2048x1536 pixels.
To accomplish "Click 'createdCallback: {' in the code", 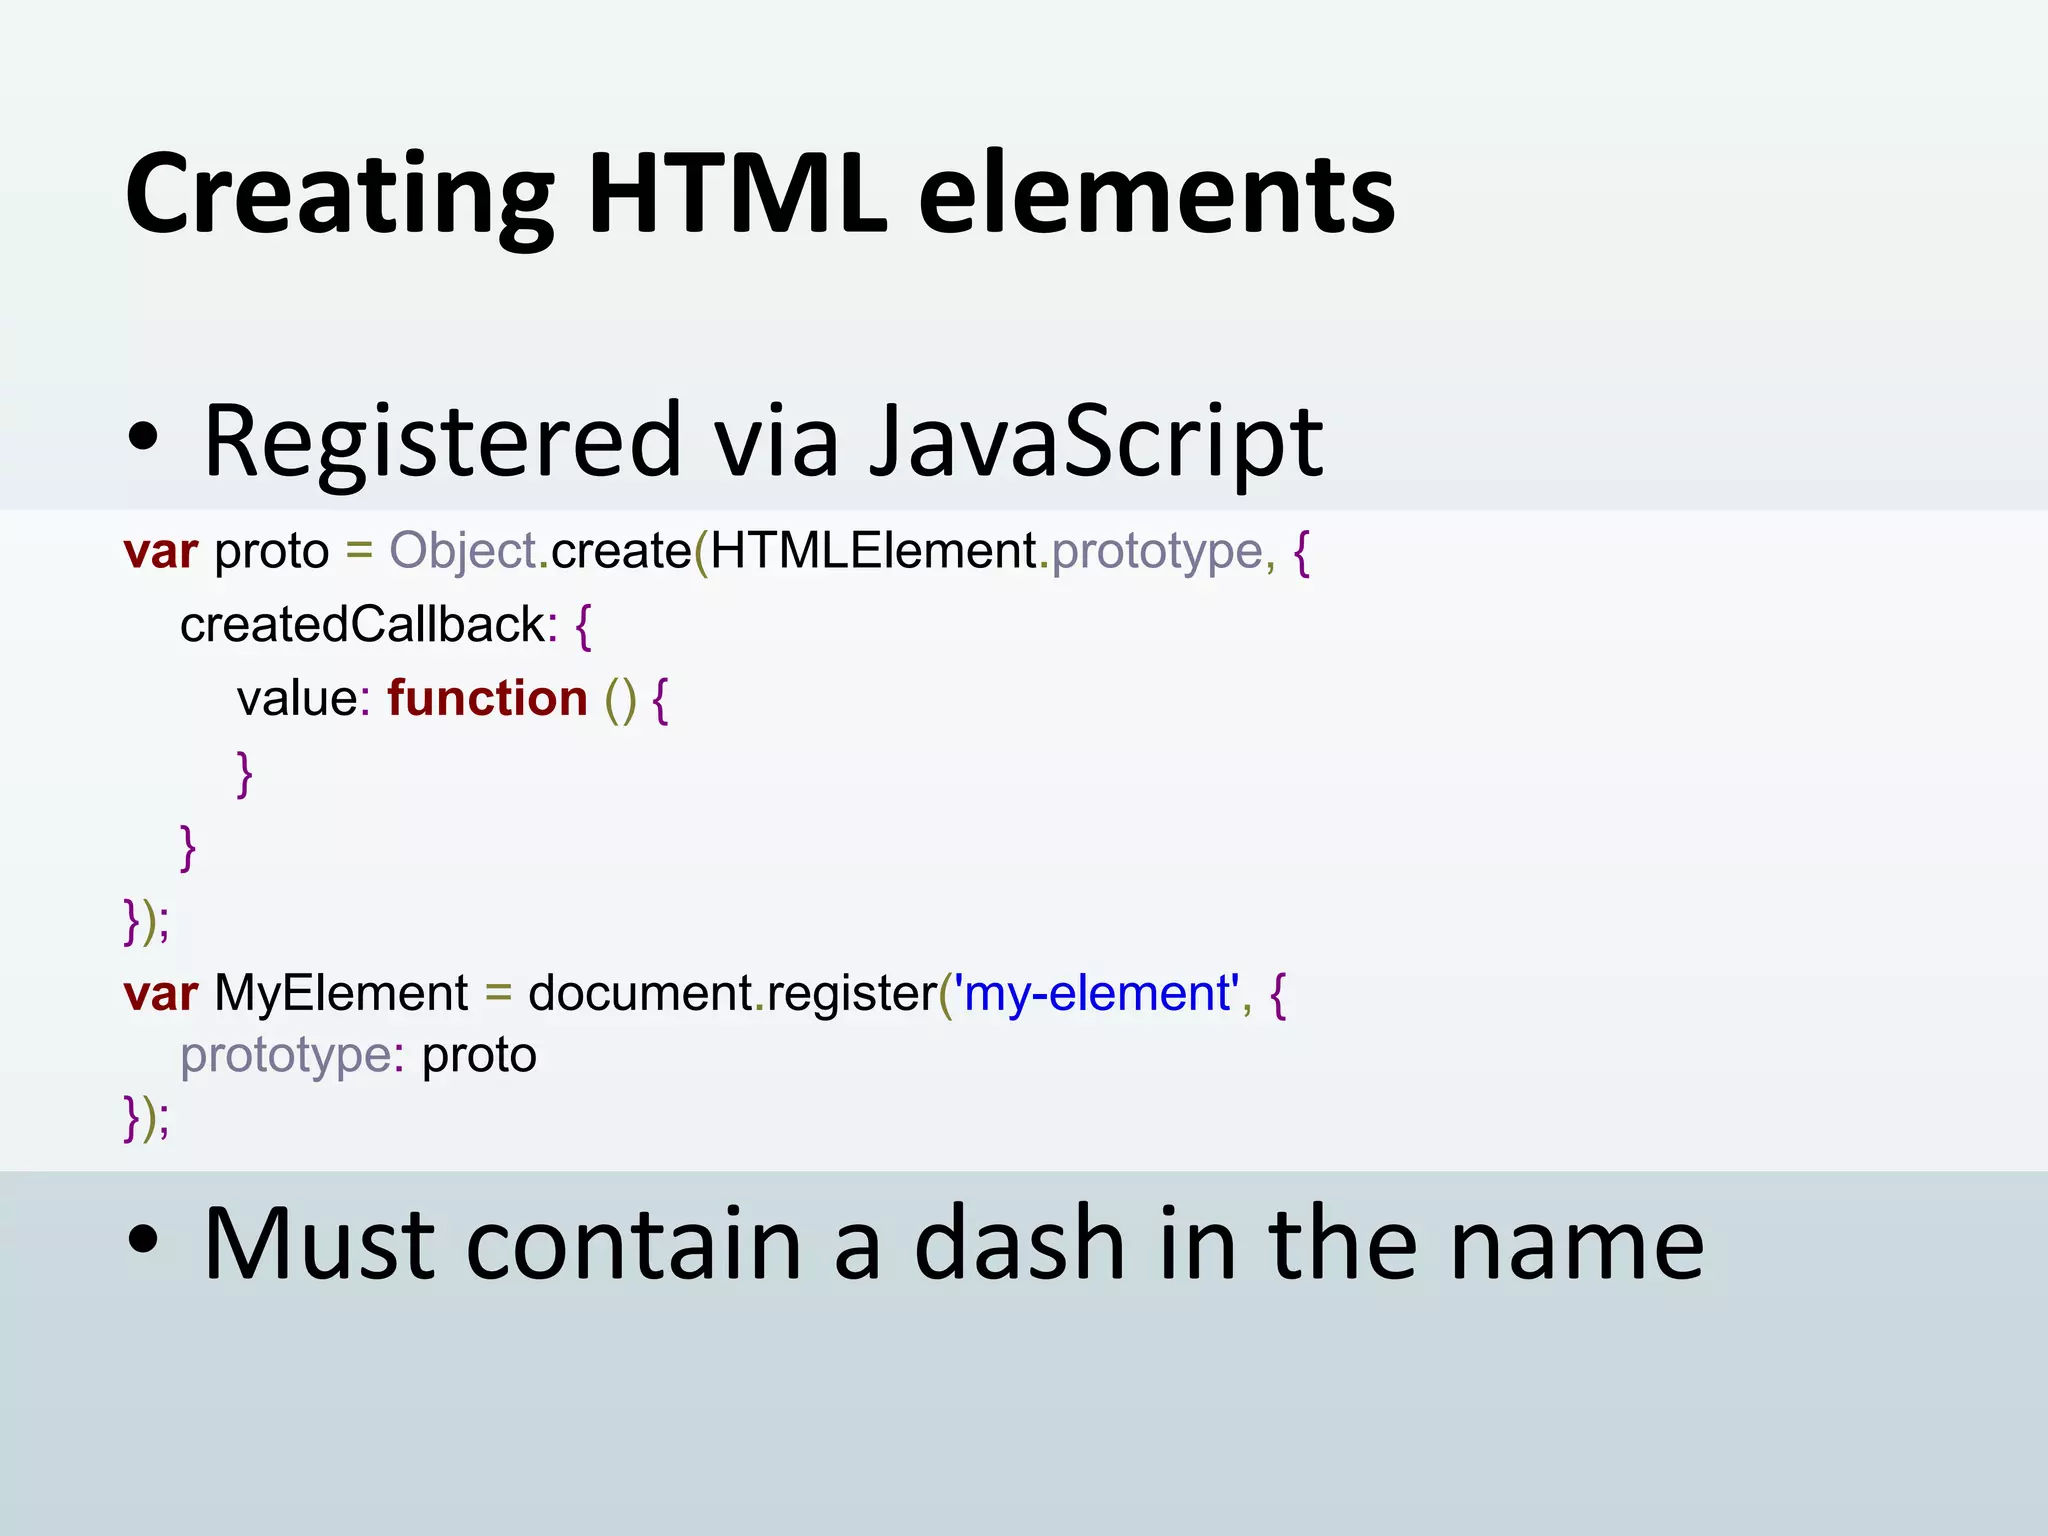I will (386, 626).
